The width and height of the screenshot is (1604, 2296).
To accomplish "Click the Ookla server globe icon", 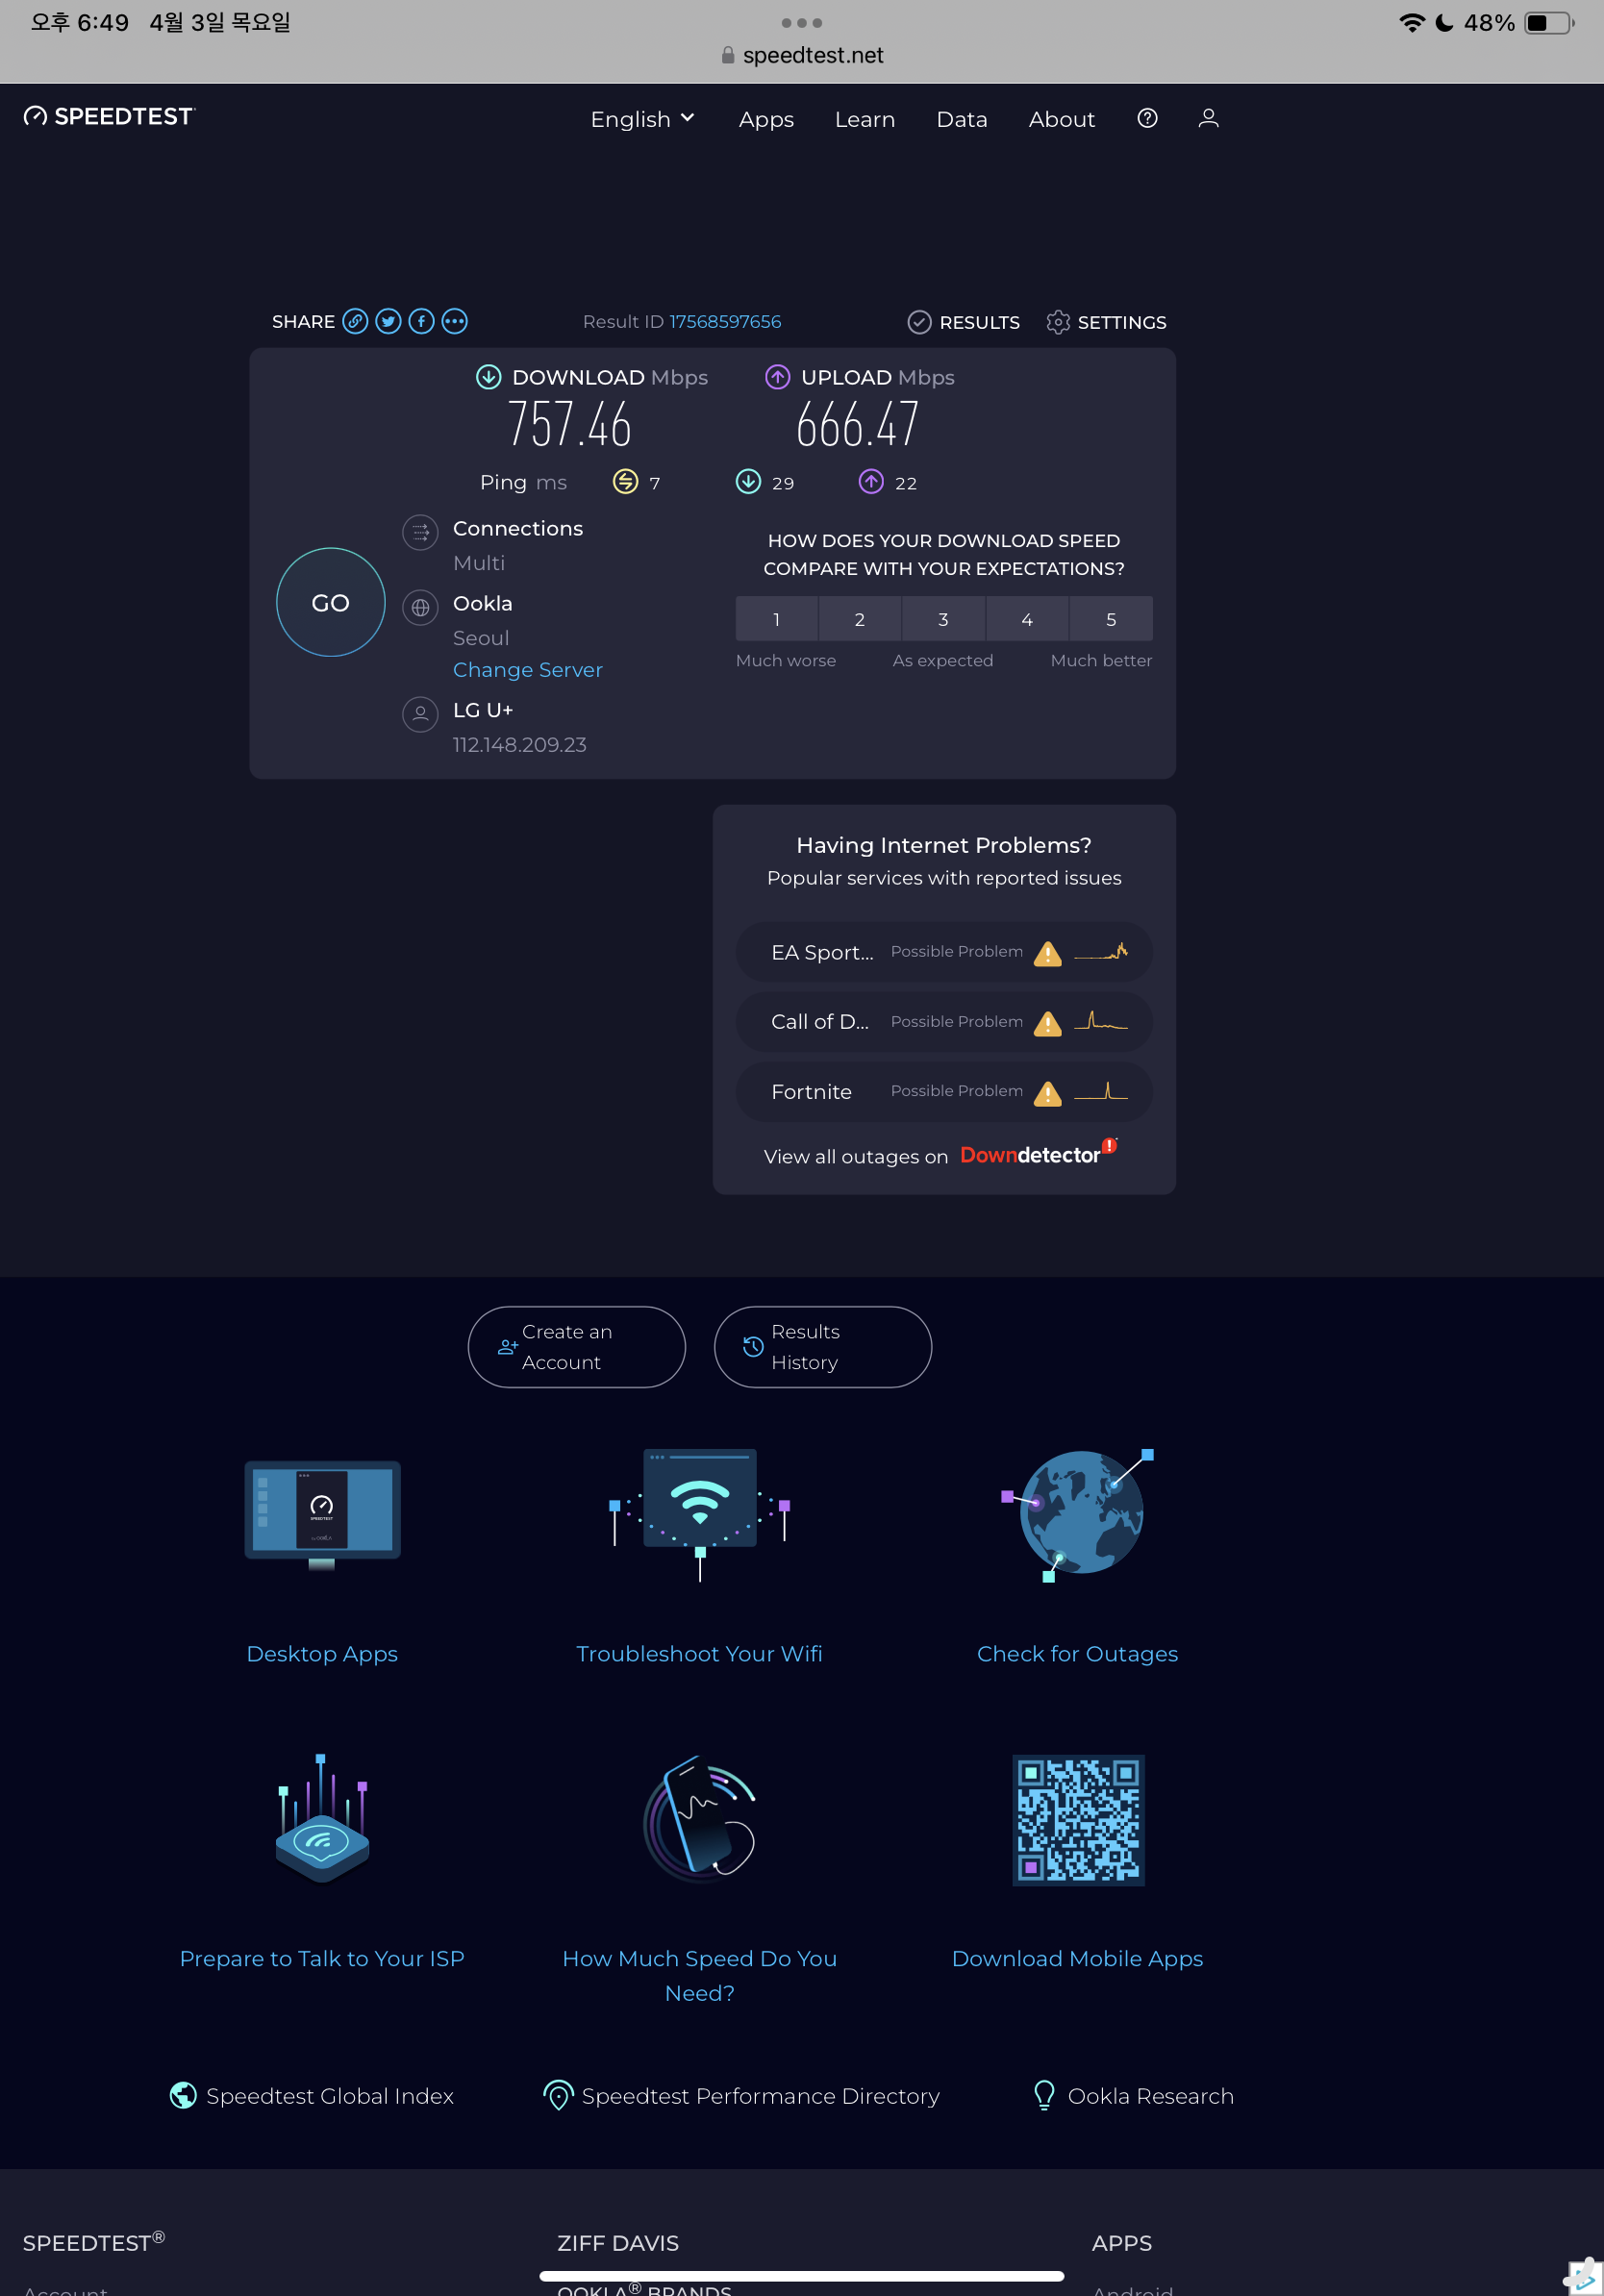I will (x=420, y=607).
